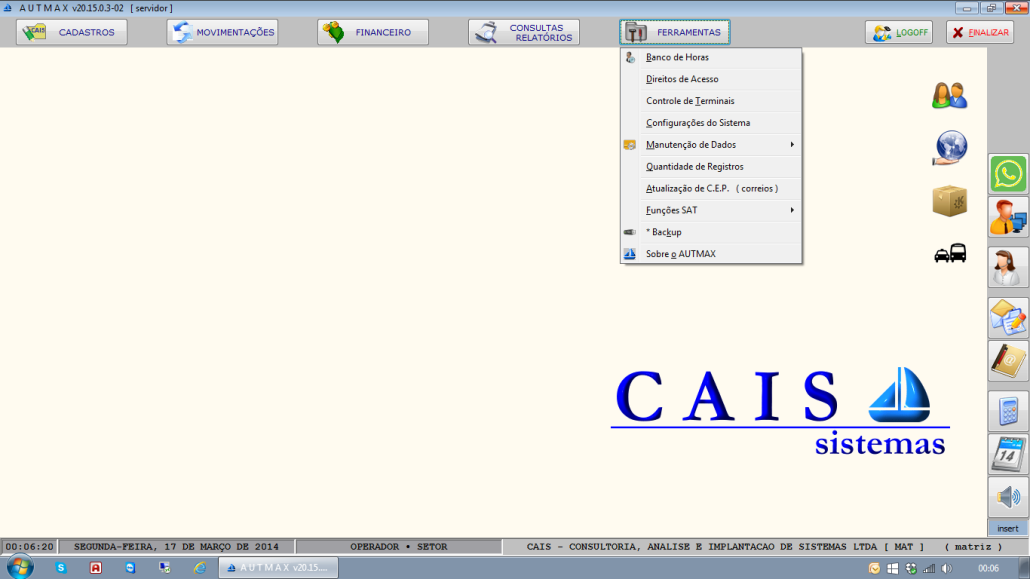This screenshot has width=1030, height=579.
Task: Click the speaker sidebar icon
Action: coord(1008,498)
